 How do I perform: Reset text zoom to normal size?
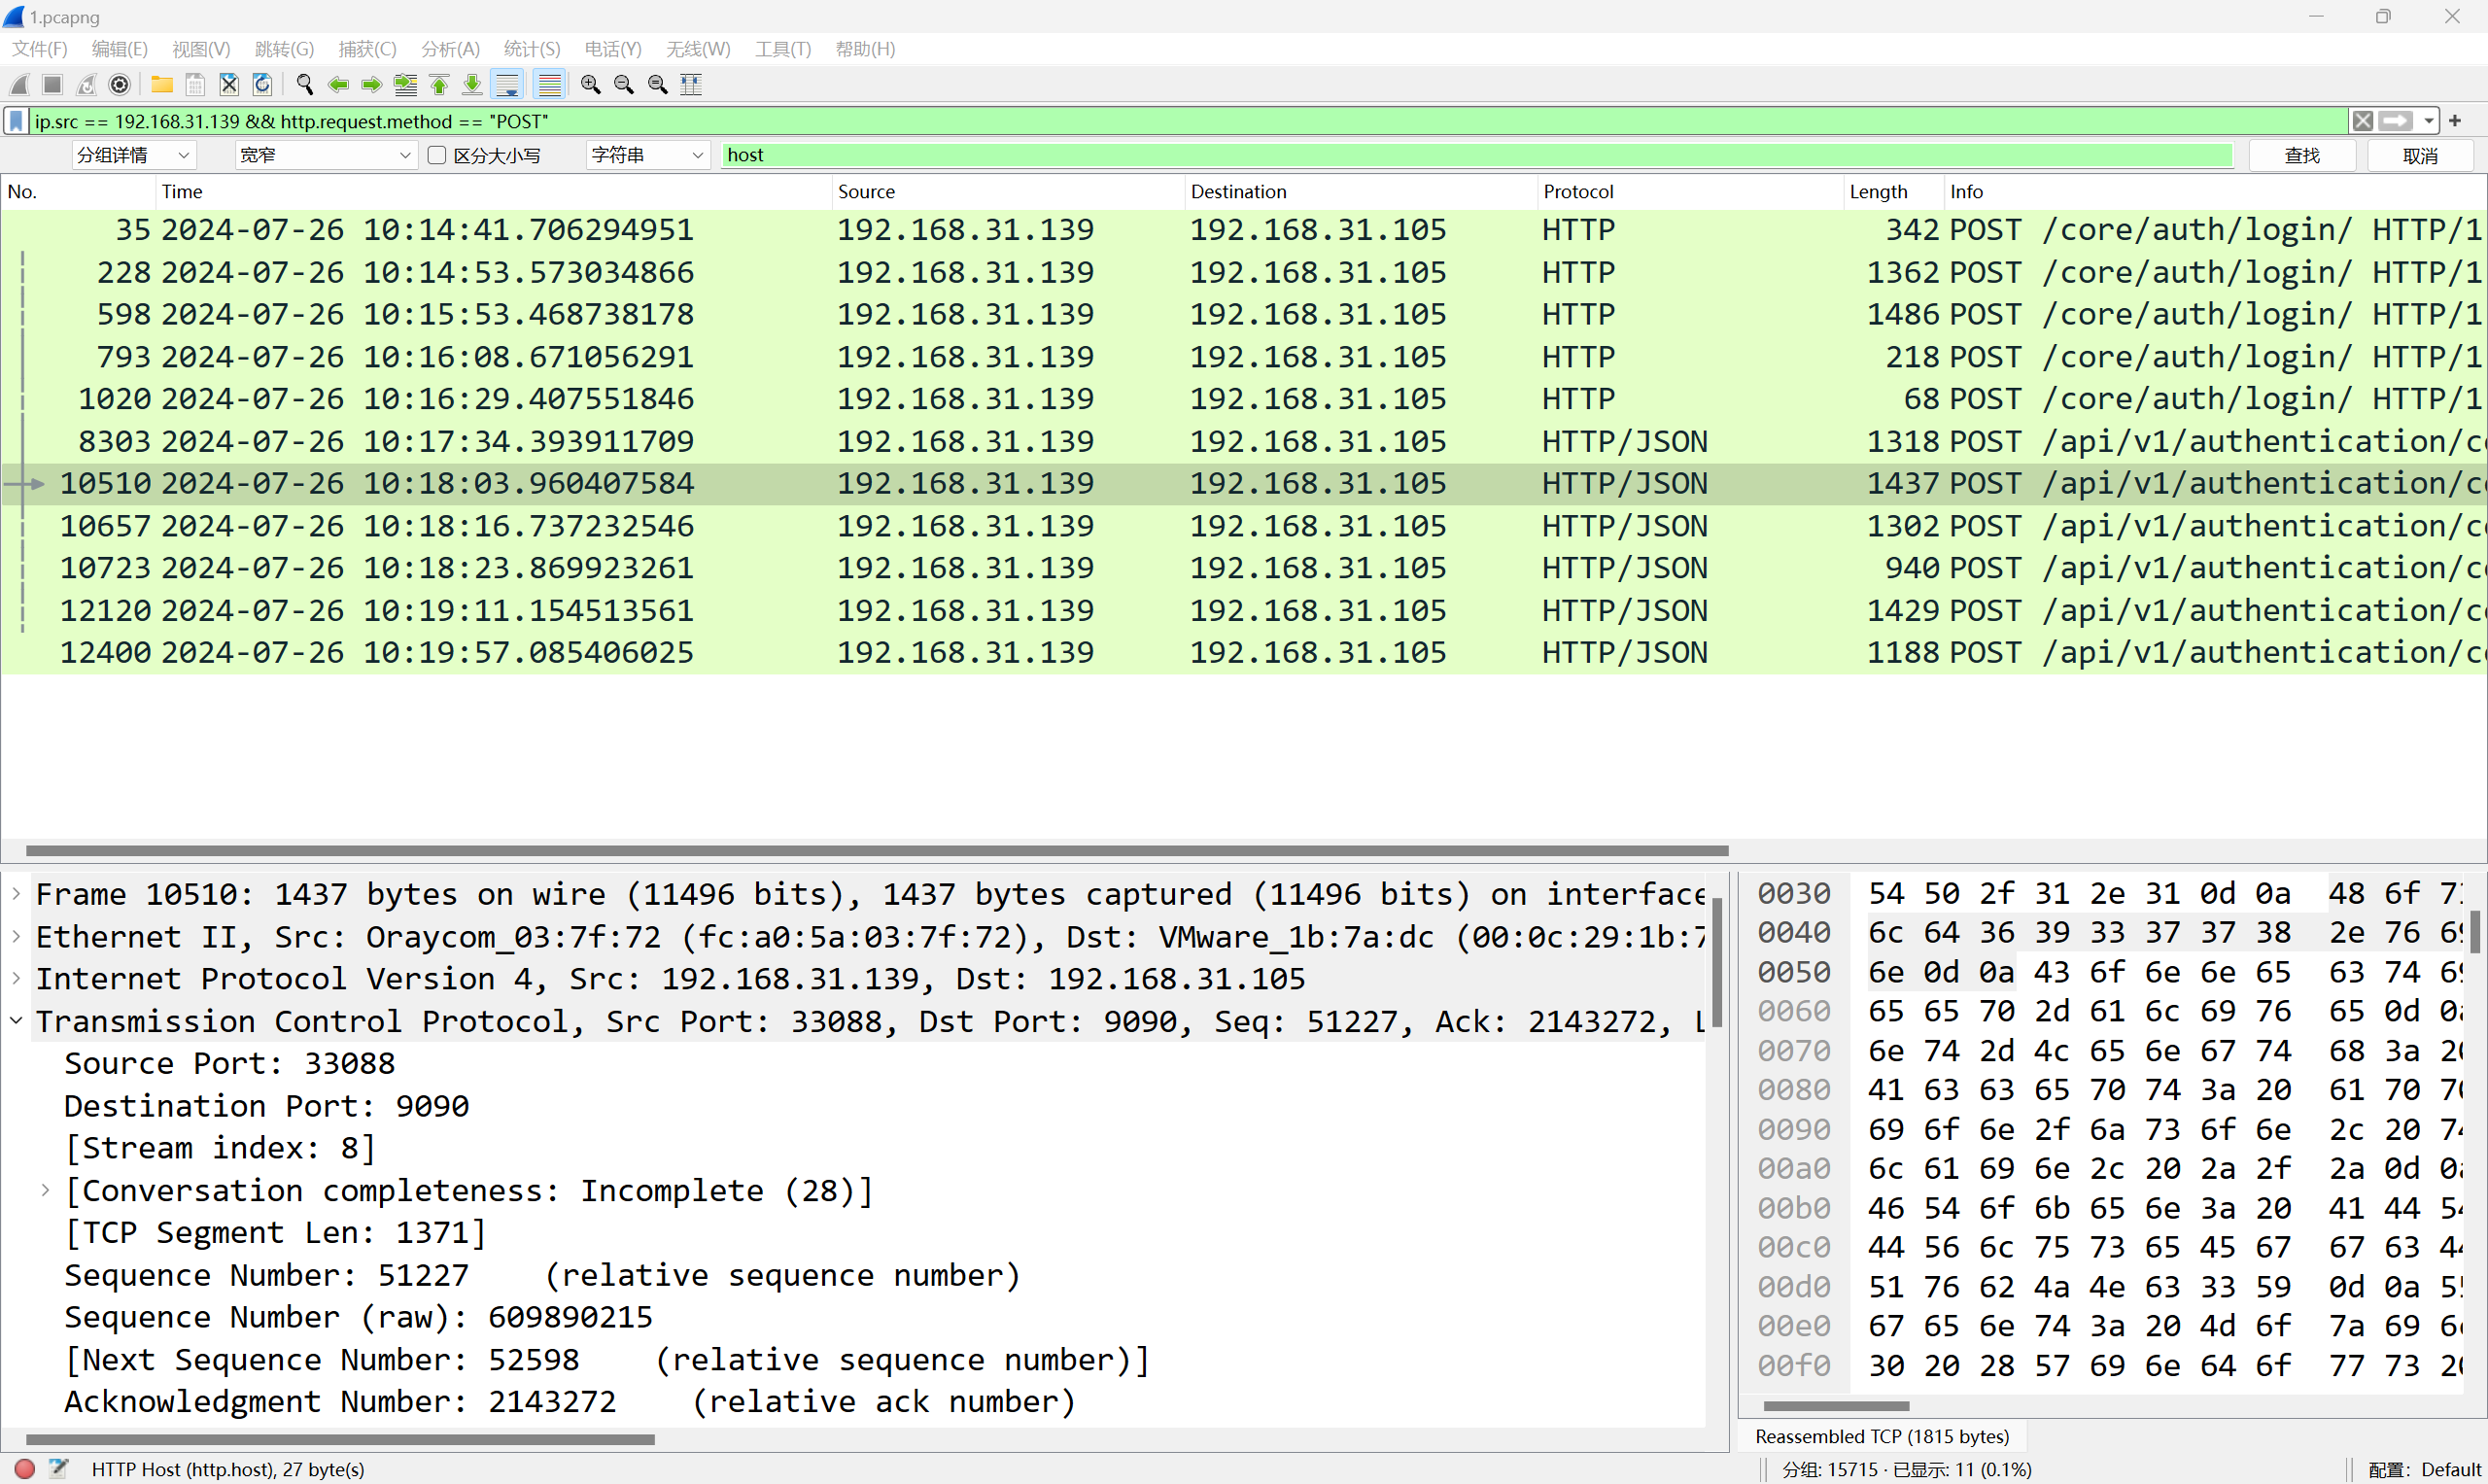point(658,85)
